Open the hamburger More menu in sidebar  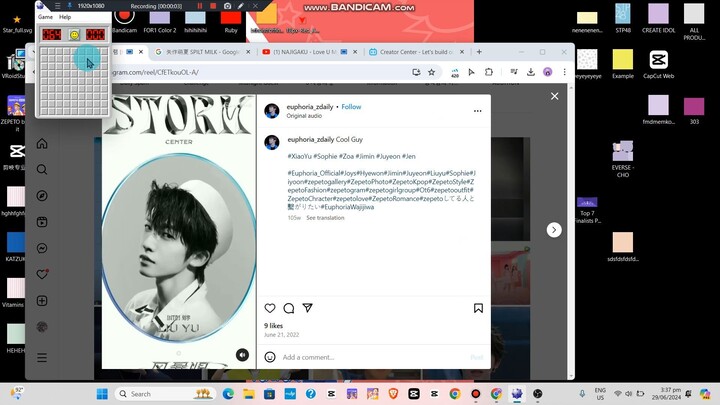tap(42, 357)
